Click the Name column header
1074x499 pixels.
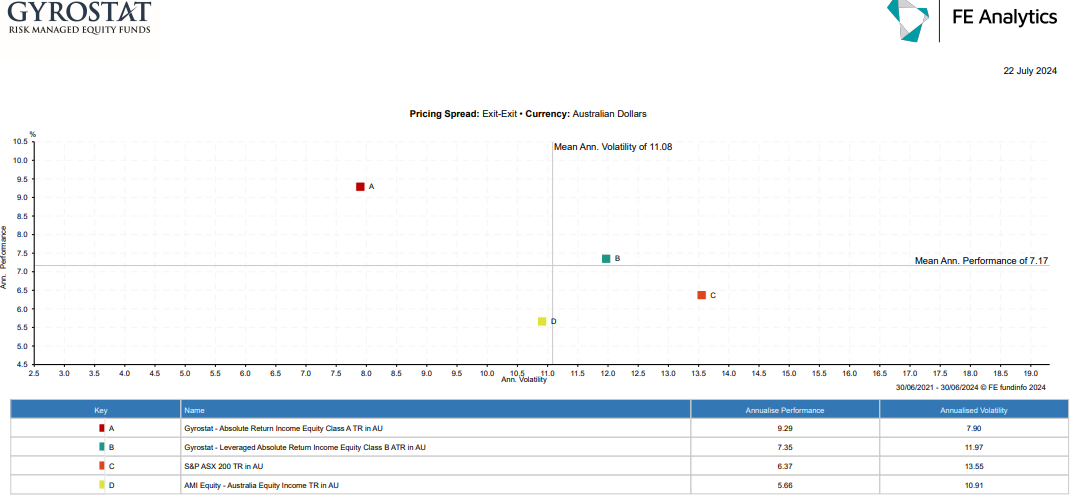(x=436, y=409)
